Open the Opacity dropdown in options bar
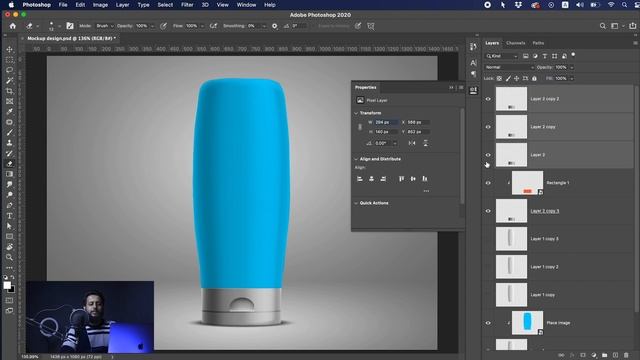This screenshot has width=640, height=360. click(x=152, y=26)
